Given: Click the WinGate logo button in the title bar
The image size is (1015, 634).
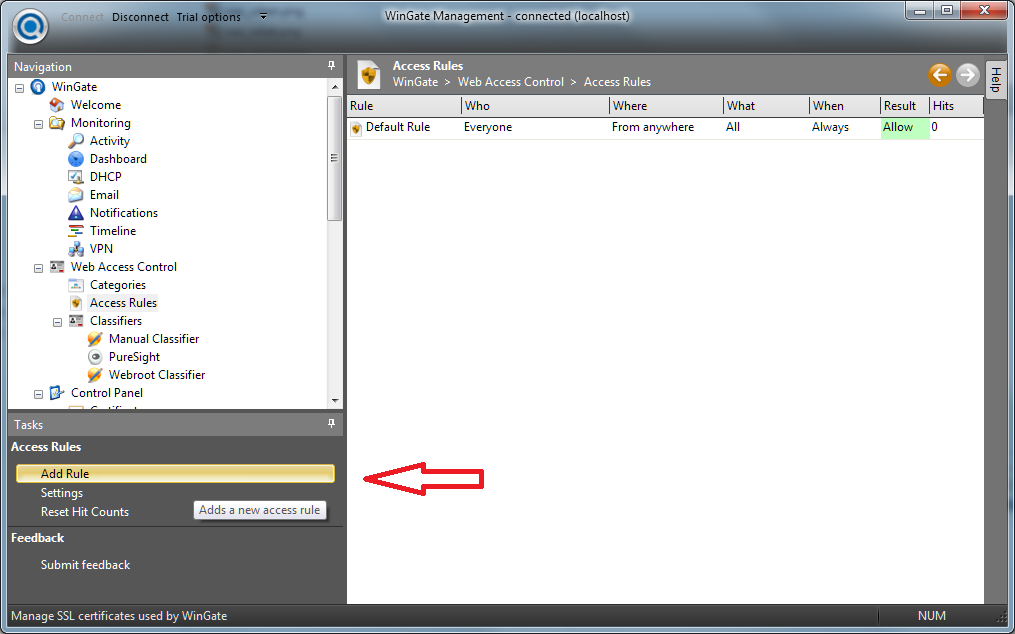Looking at the screenshot, I should click(30, 27).
